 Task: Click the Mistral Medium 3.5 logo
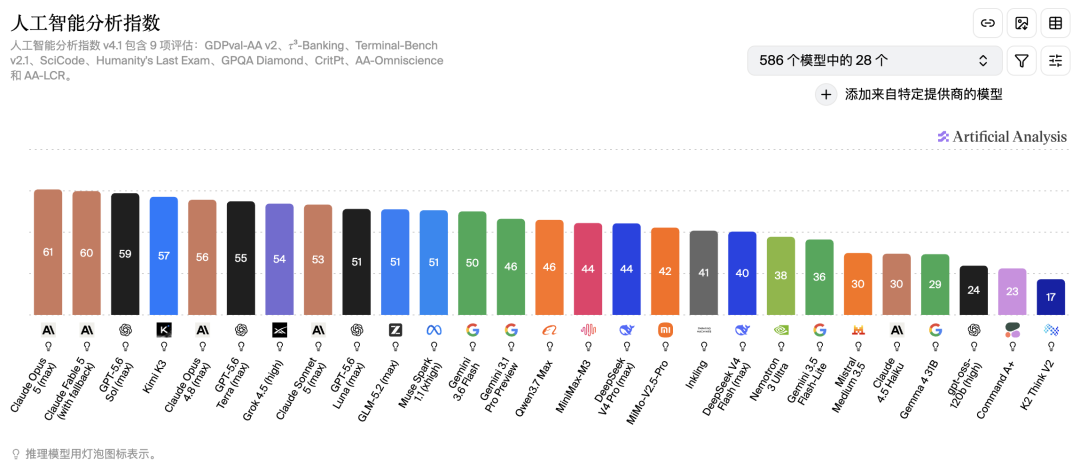click(x=858, y=330)
